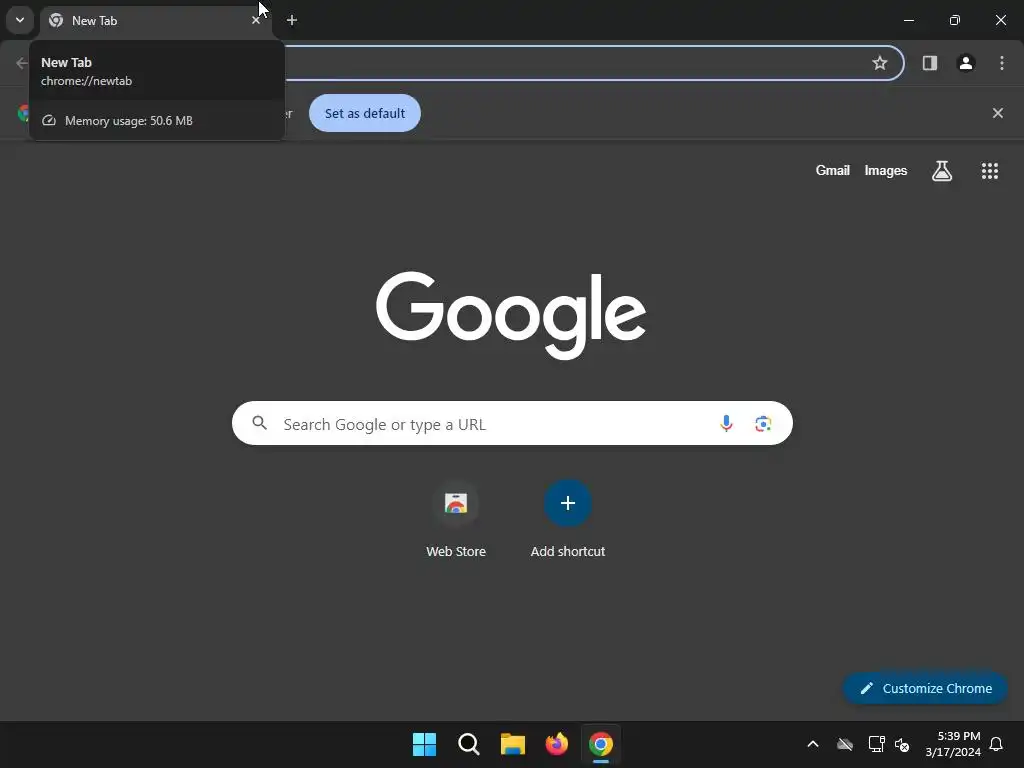Click the Add shortcut button

(x=568, y=520)
